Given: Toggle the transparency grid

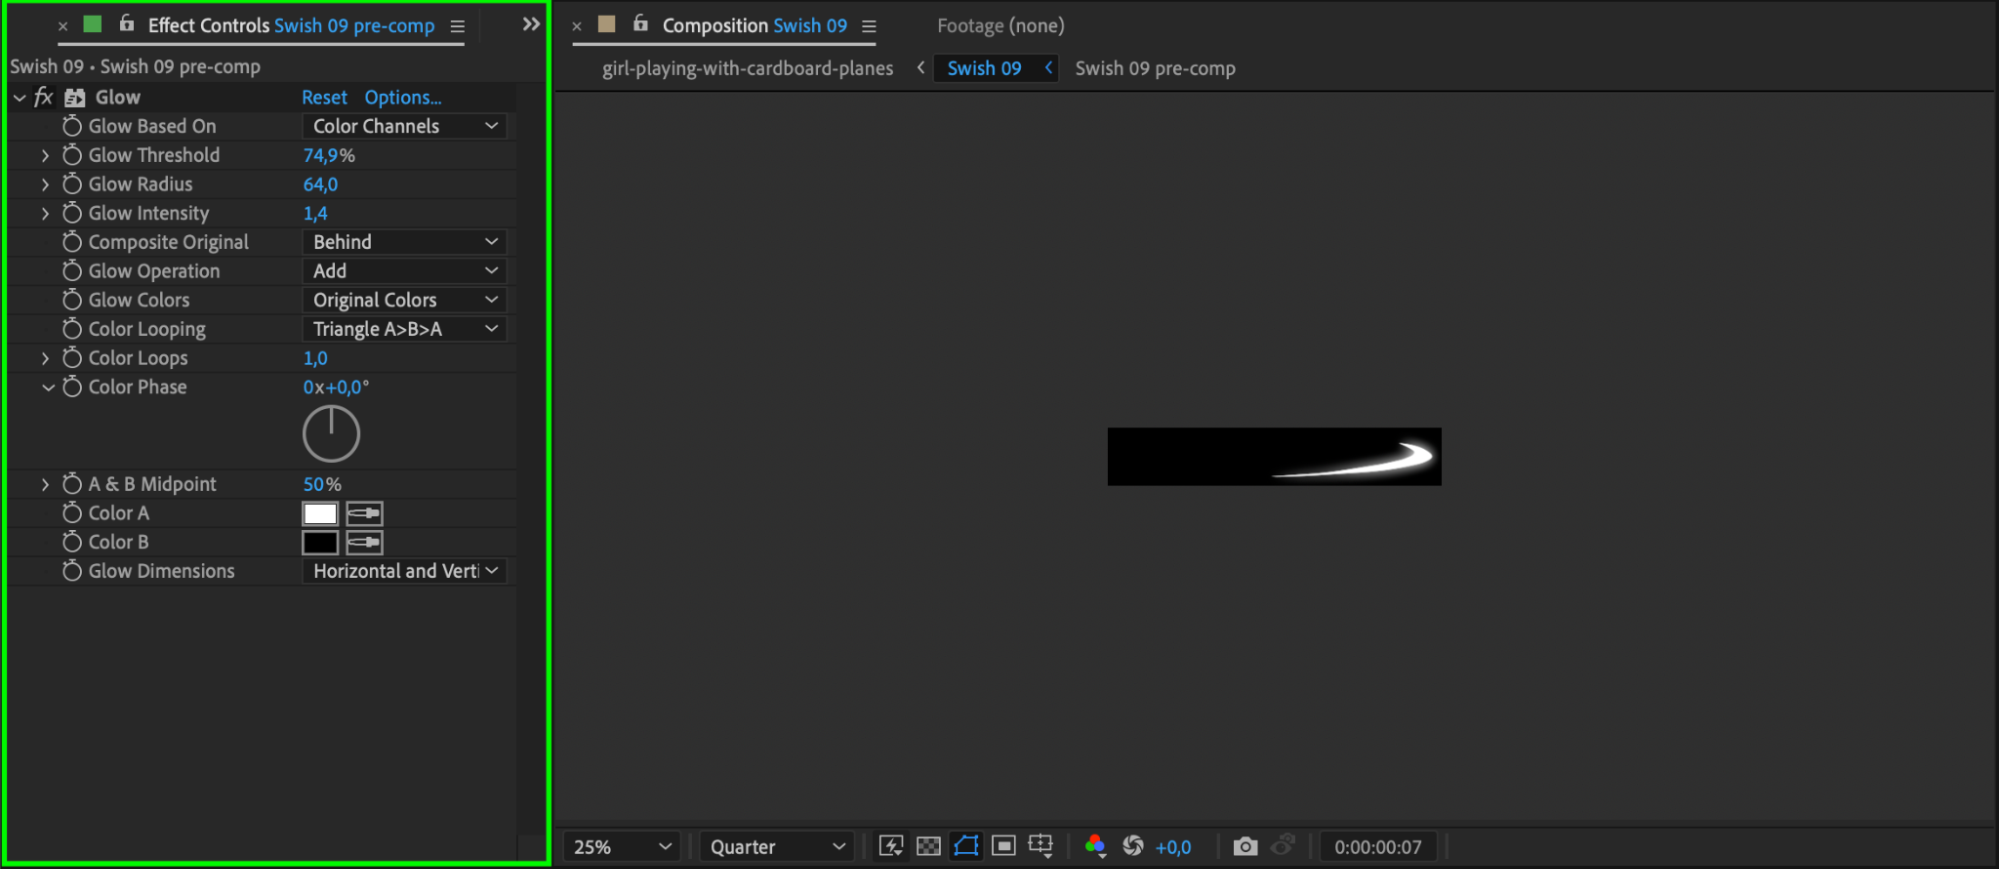Looking at the screenshot, I should click(928, 846).
